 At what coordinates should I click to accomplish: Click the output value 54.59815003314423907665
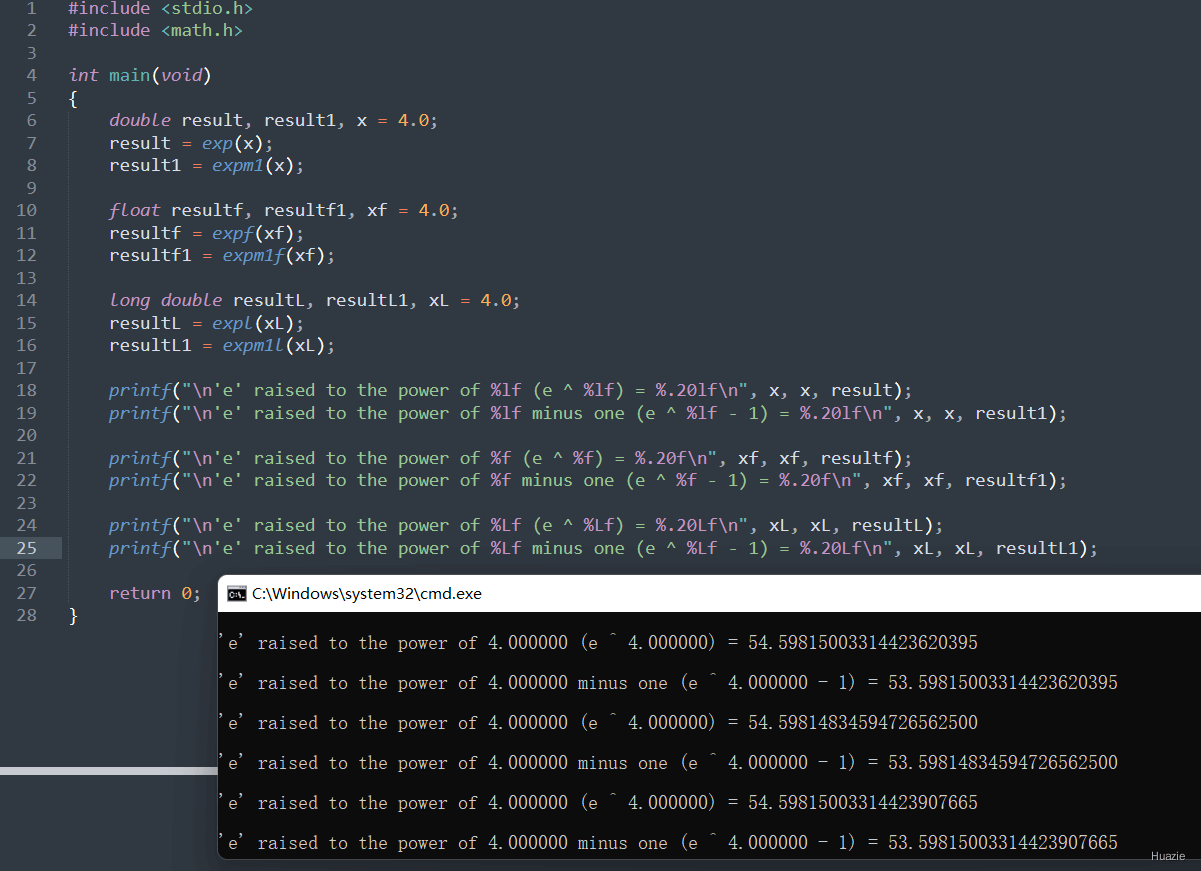[x=863, y=803]
